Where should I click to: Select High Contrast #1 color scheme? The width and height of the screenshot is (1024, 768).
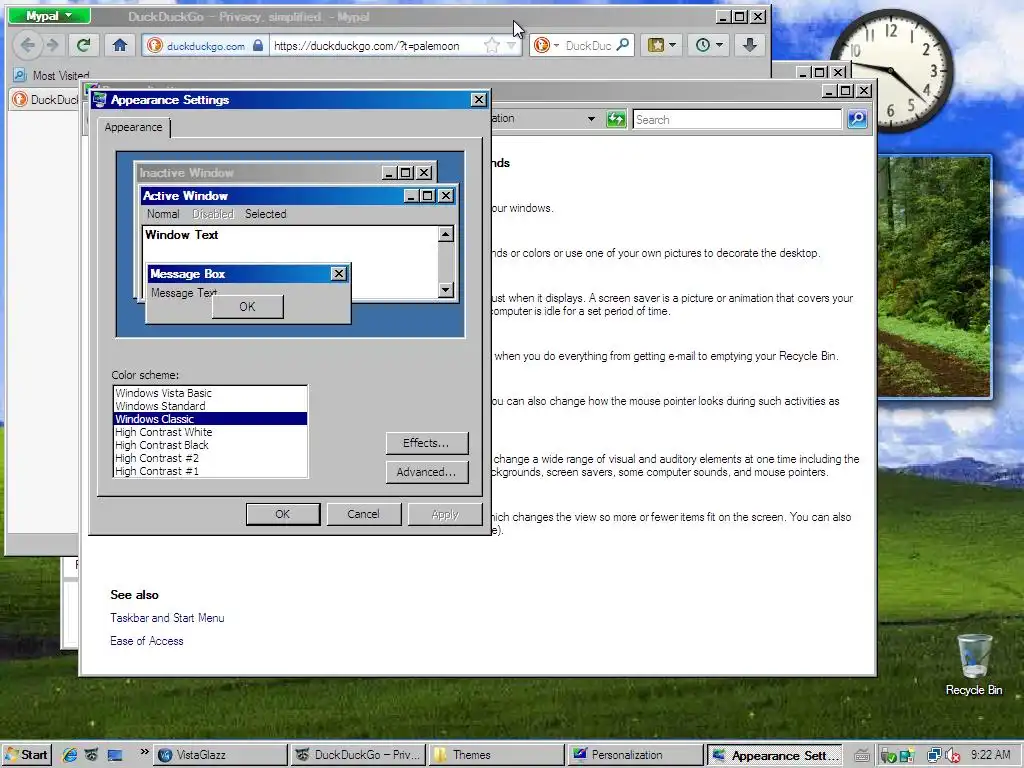click(210, 471)
